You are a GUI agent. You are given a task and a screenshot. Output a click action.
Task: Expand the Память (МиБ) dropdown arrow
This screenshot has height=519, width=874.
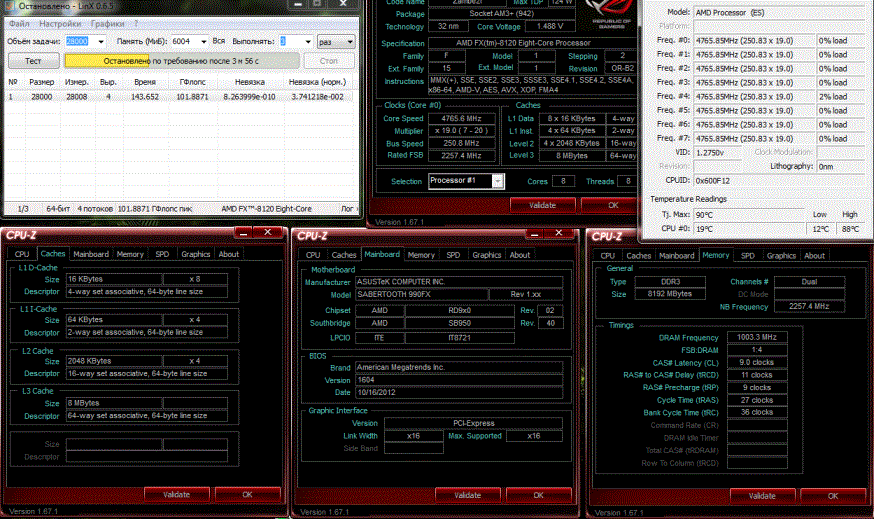pyautogui.click(x=203, y=42)
